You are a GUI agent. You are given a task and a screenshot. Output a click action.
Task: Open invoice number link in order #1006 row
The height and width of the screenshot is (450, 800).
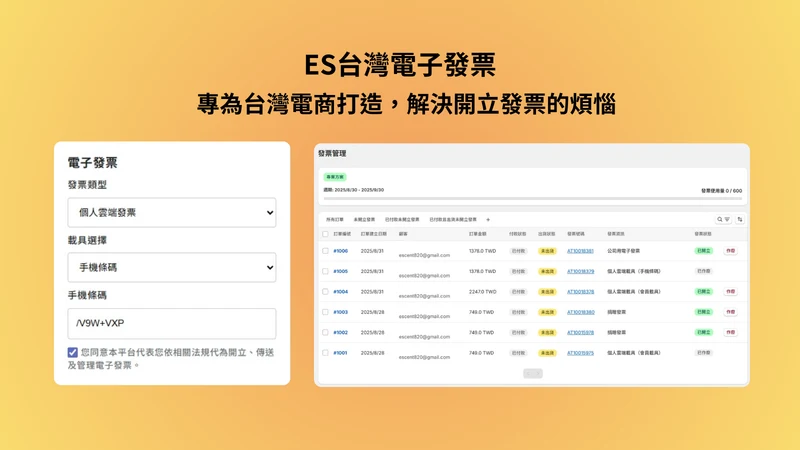coord(580,251)
